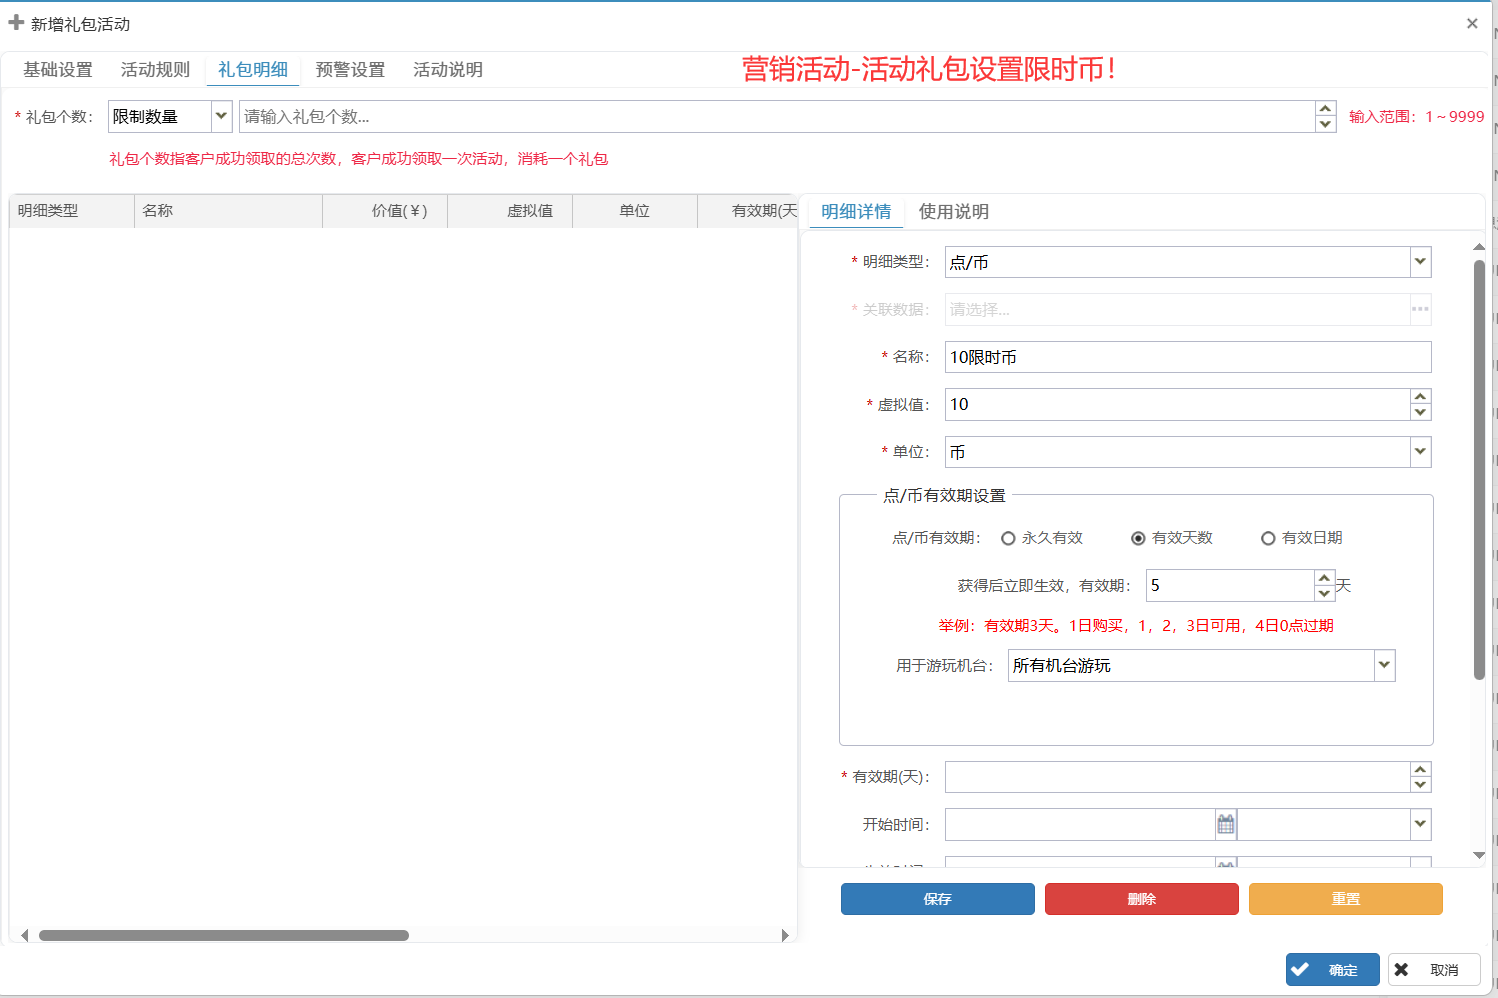Select the 有效天数 radio option

pos(1138,538)
